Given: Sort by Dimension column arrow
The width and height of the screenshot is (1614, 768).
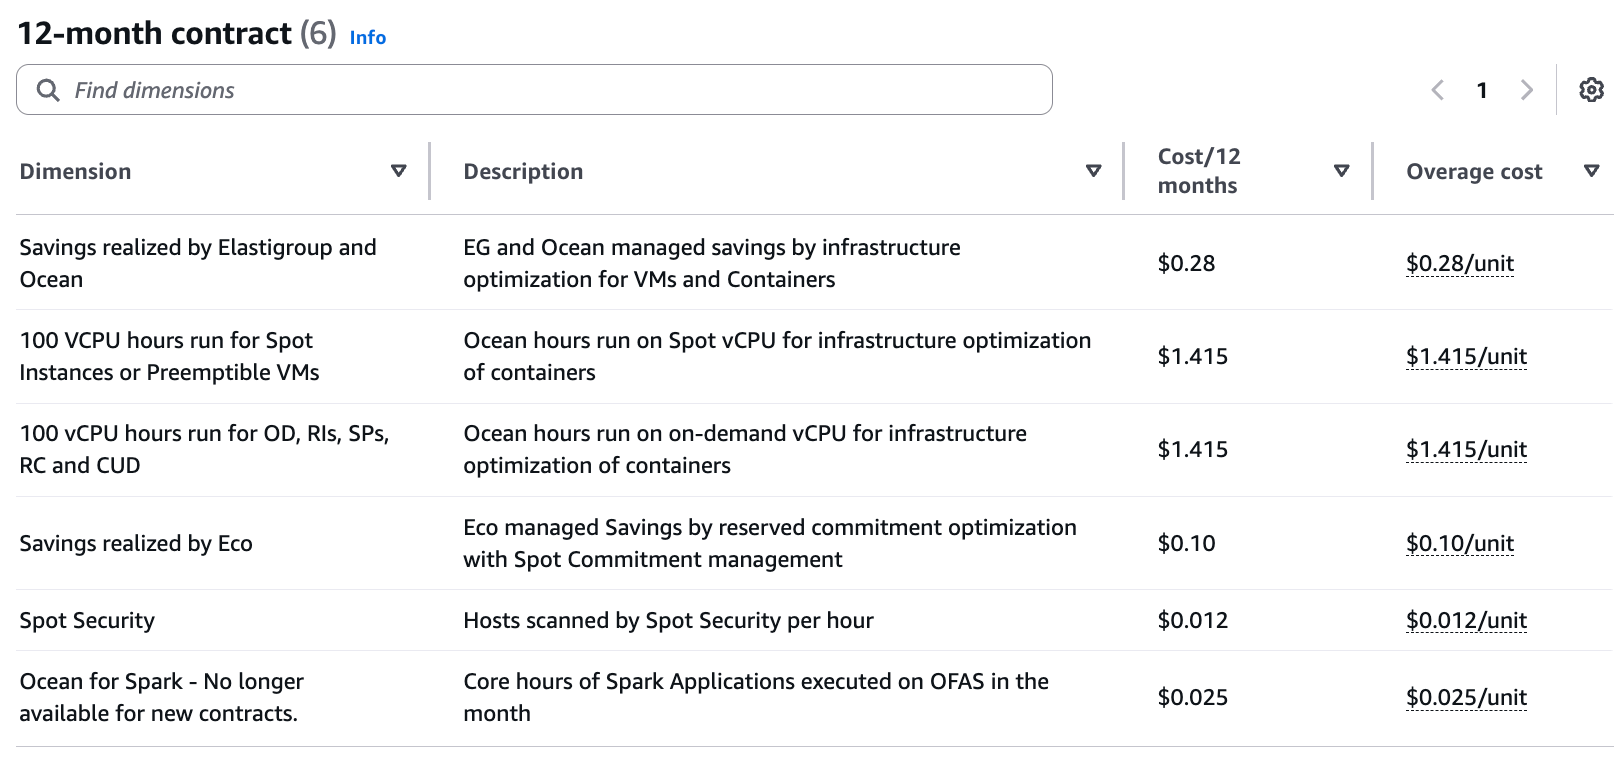Looking at the screenshot, I should click(398, 171).
